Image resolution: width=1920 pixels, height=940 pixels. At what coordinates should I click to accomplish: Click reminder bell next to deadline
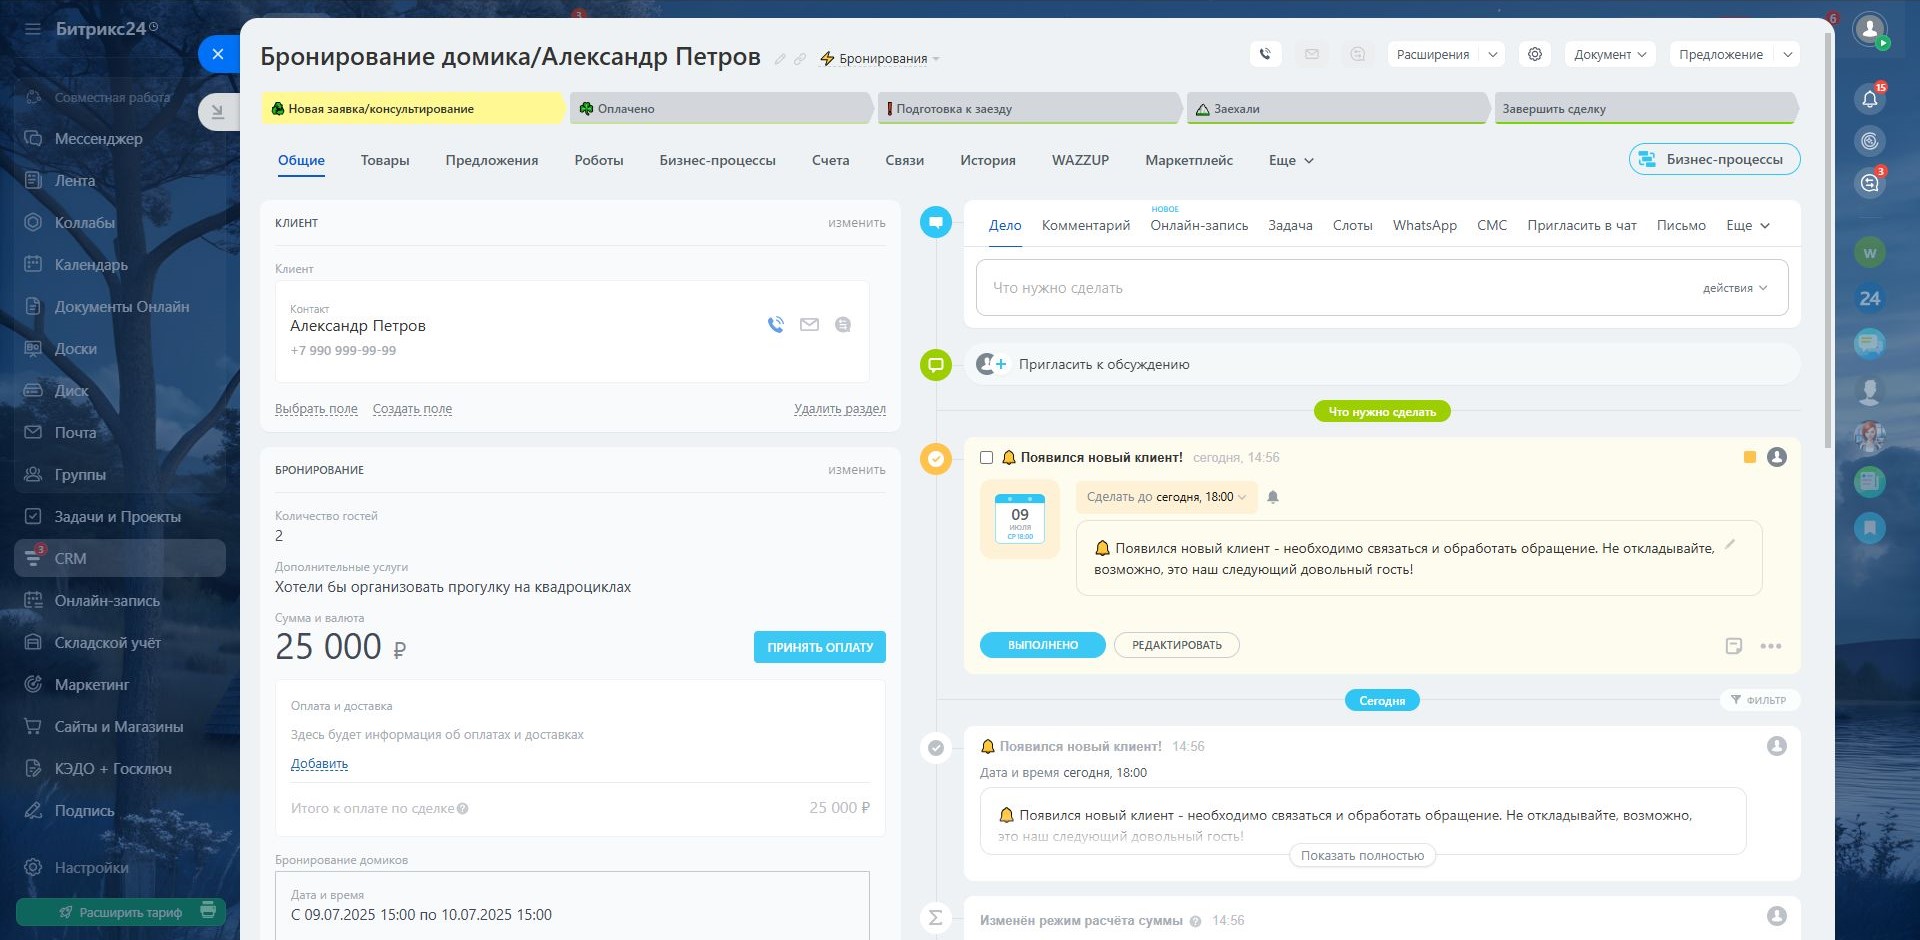(1273, 497)
